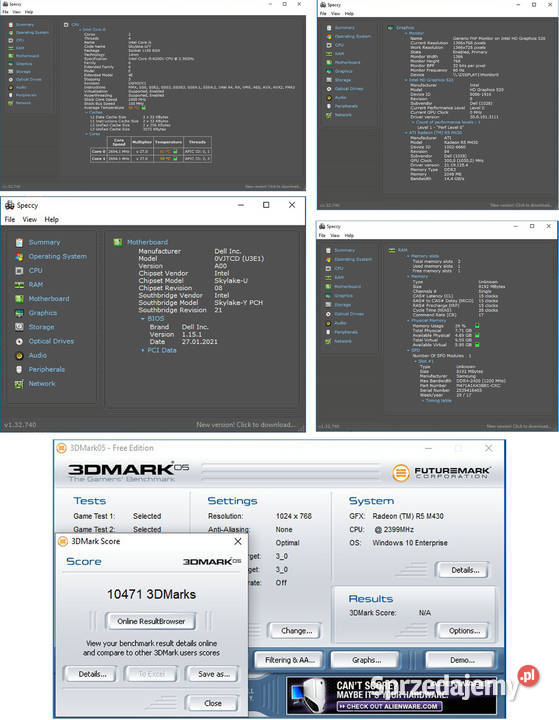Image resolution: width=559 pixels, height=720 pixels.
Task: Click Online ResultBrowser in 3DMark Score dialog
Action: click(151, 621)
